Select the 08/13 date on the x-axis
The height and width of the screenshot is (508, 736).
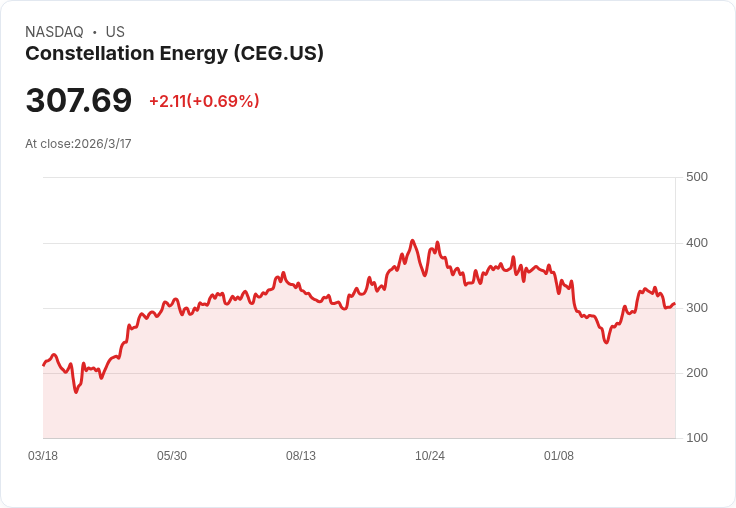coord(301,456)
